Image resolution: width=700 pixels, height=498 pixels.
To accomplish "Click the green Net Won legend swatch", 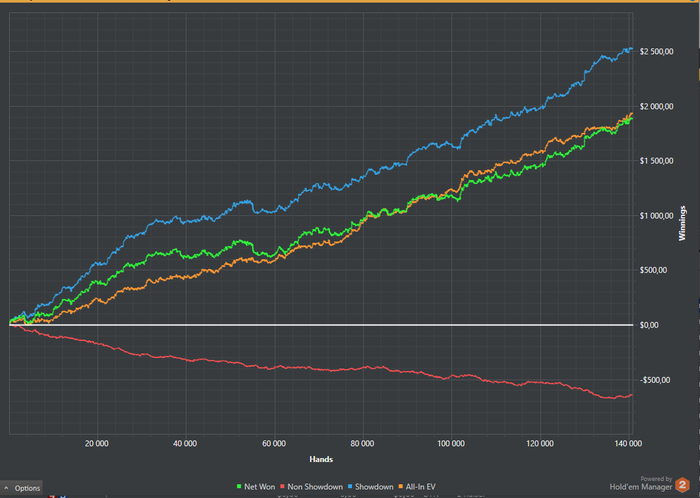I will (239, 487).
